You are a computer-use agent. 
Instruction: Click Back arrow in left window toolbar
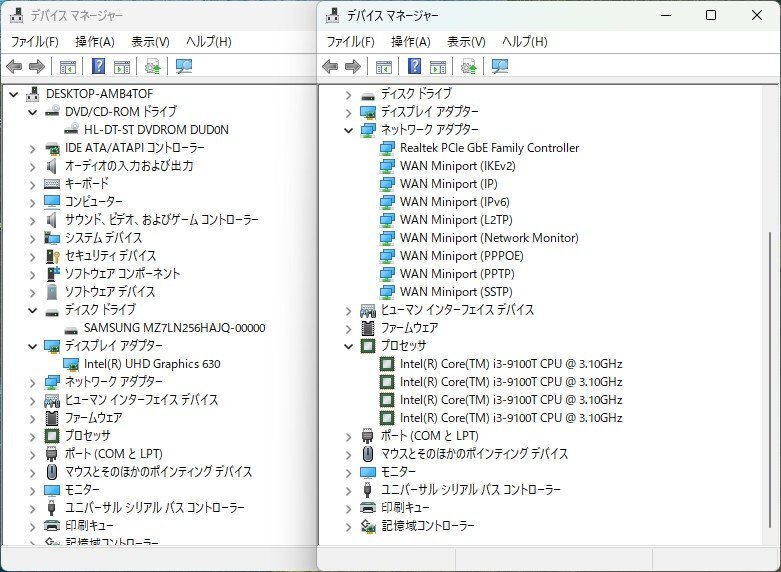click(14, 66)
